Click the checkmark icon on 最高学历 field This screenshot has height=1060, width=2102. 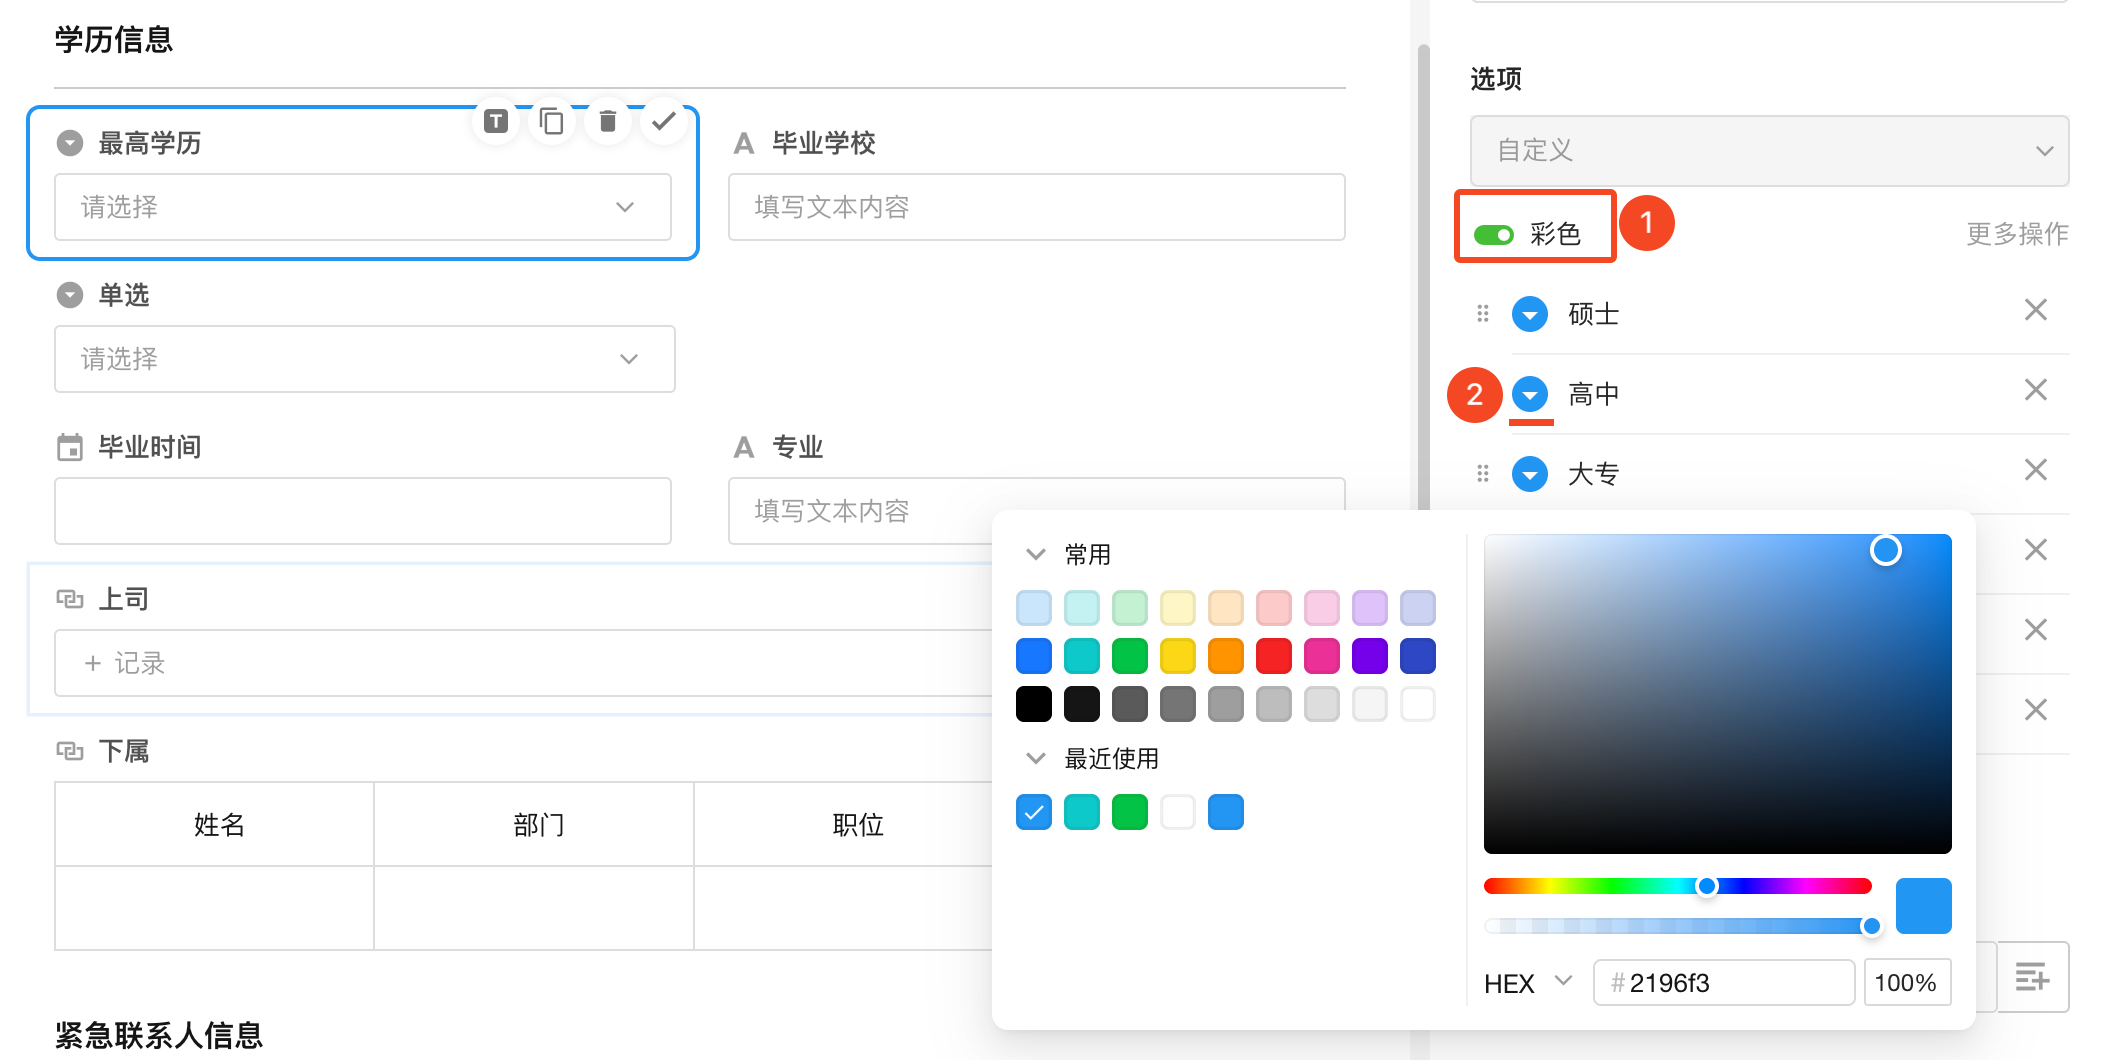pos(663,122)
